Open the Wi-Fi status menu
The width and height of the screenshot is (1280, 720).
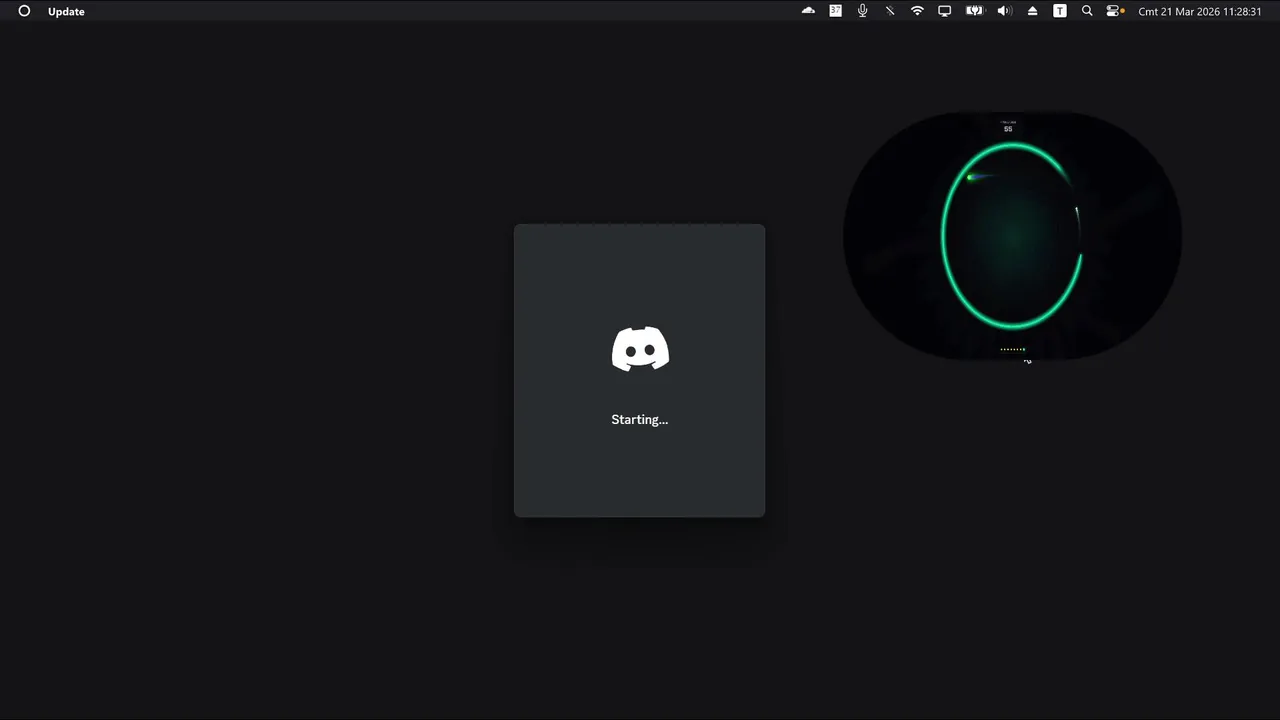(917, 11)
